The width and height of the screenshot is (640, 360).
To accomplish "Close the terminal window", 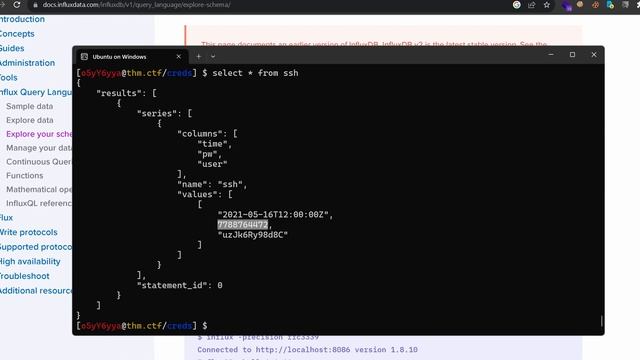I will pos(594,54).
